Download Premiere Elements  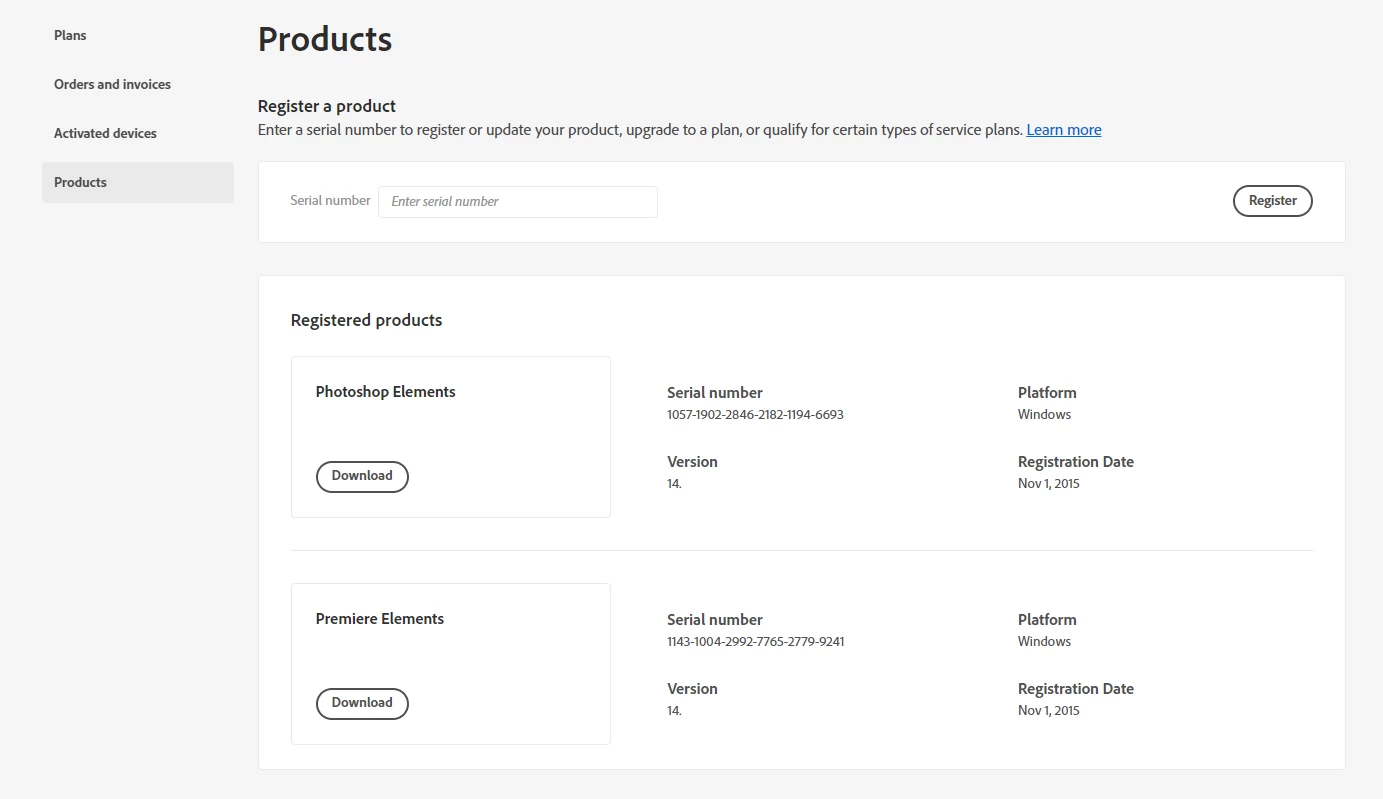coord(362,704)
